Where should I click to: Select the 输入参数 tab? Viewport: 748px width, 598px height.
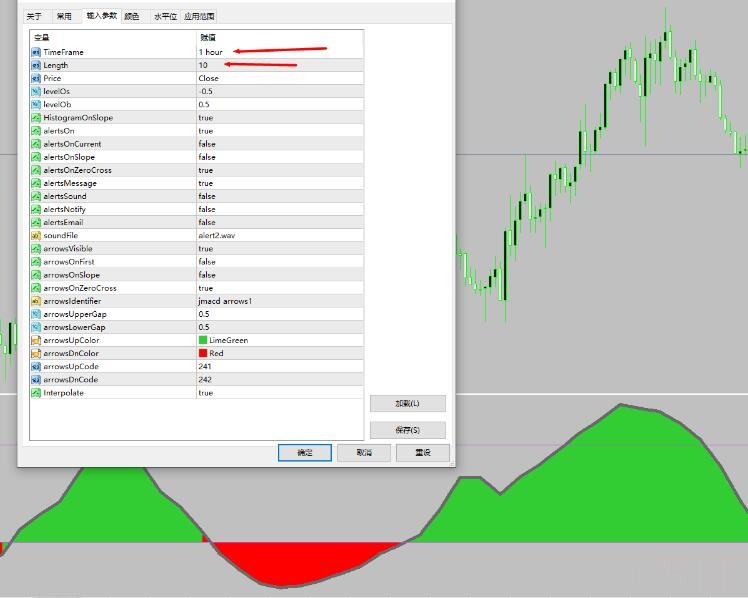point(102,16)
